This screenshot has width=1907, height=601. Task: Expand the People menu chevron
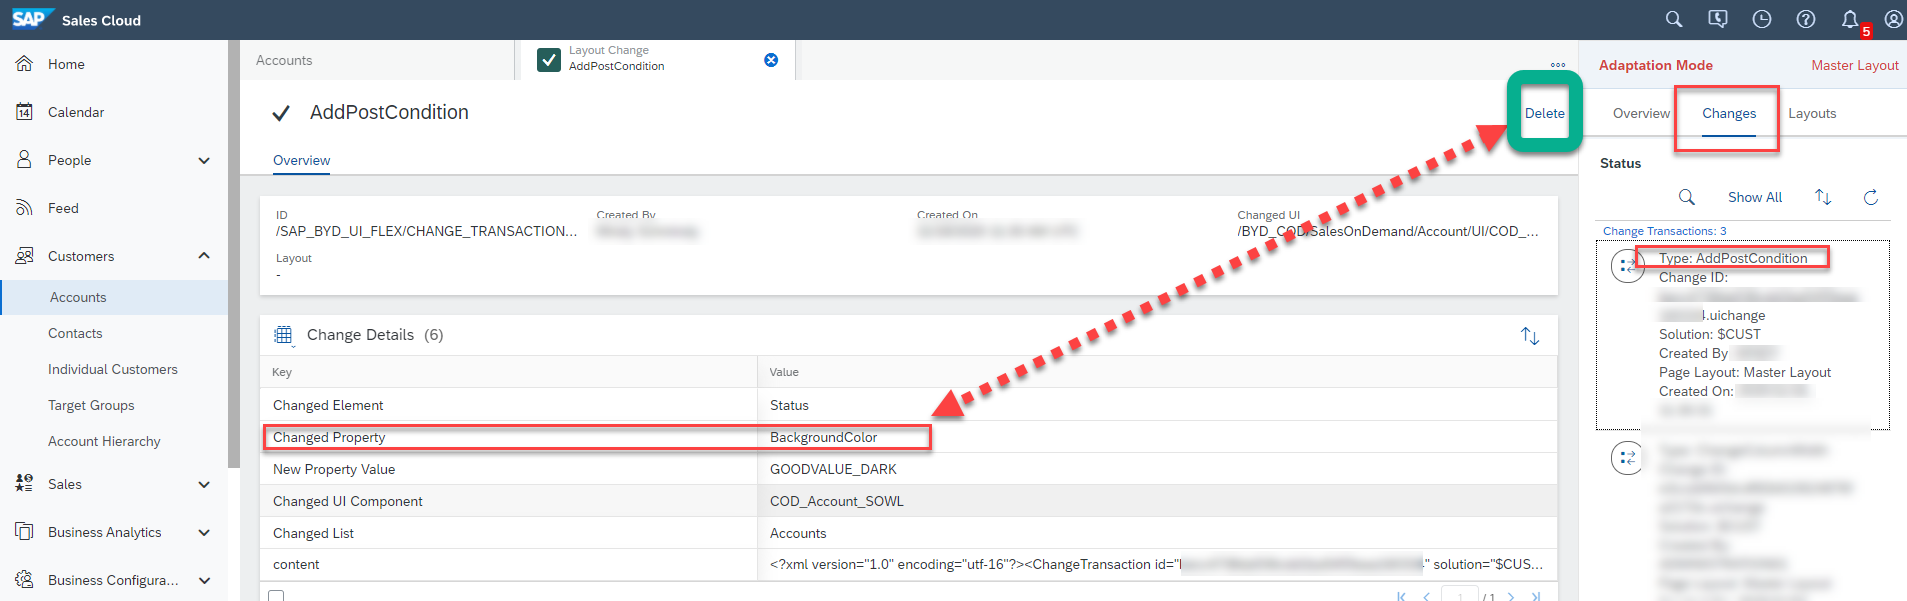coord(204,160)
